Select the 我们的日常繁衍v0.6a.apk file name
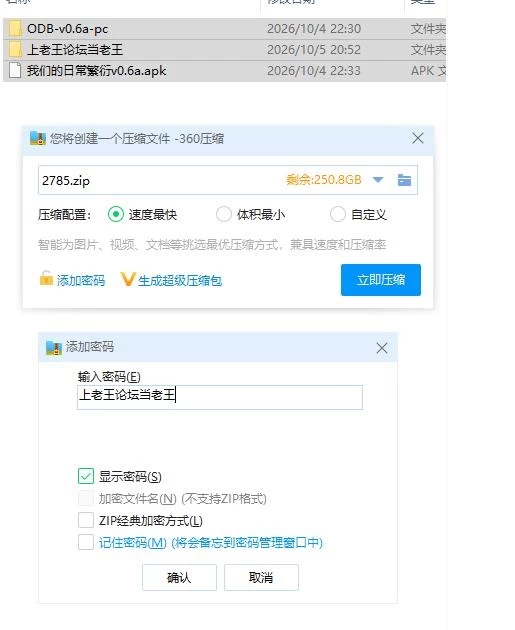This screenshot has height=630, width=515. [96, 71]
